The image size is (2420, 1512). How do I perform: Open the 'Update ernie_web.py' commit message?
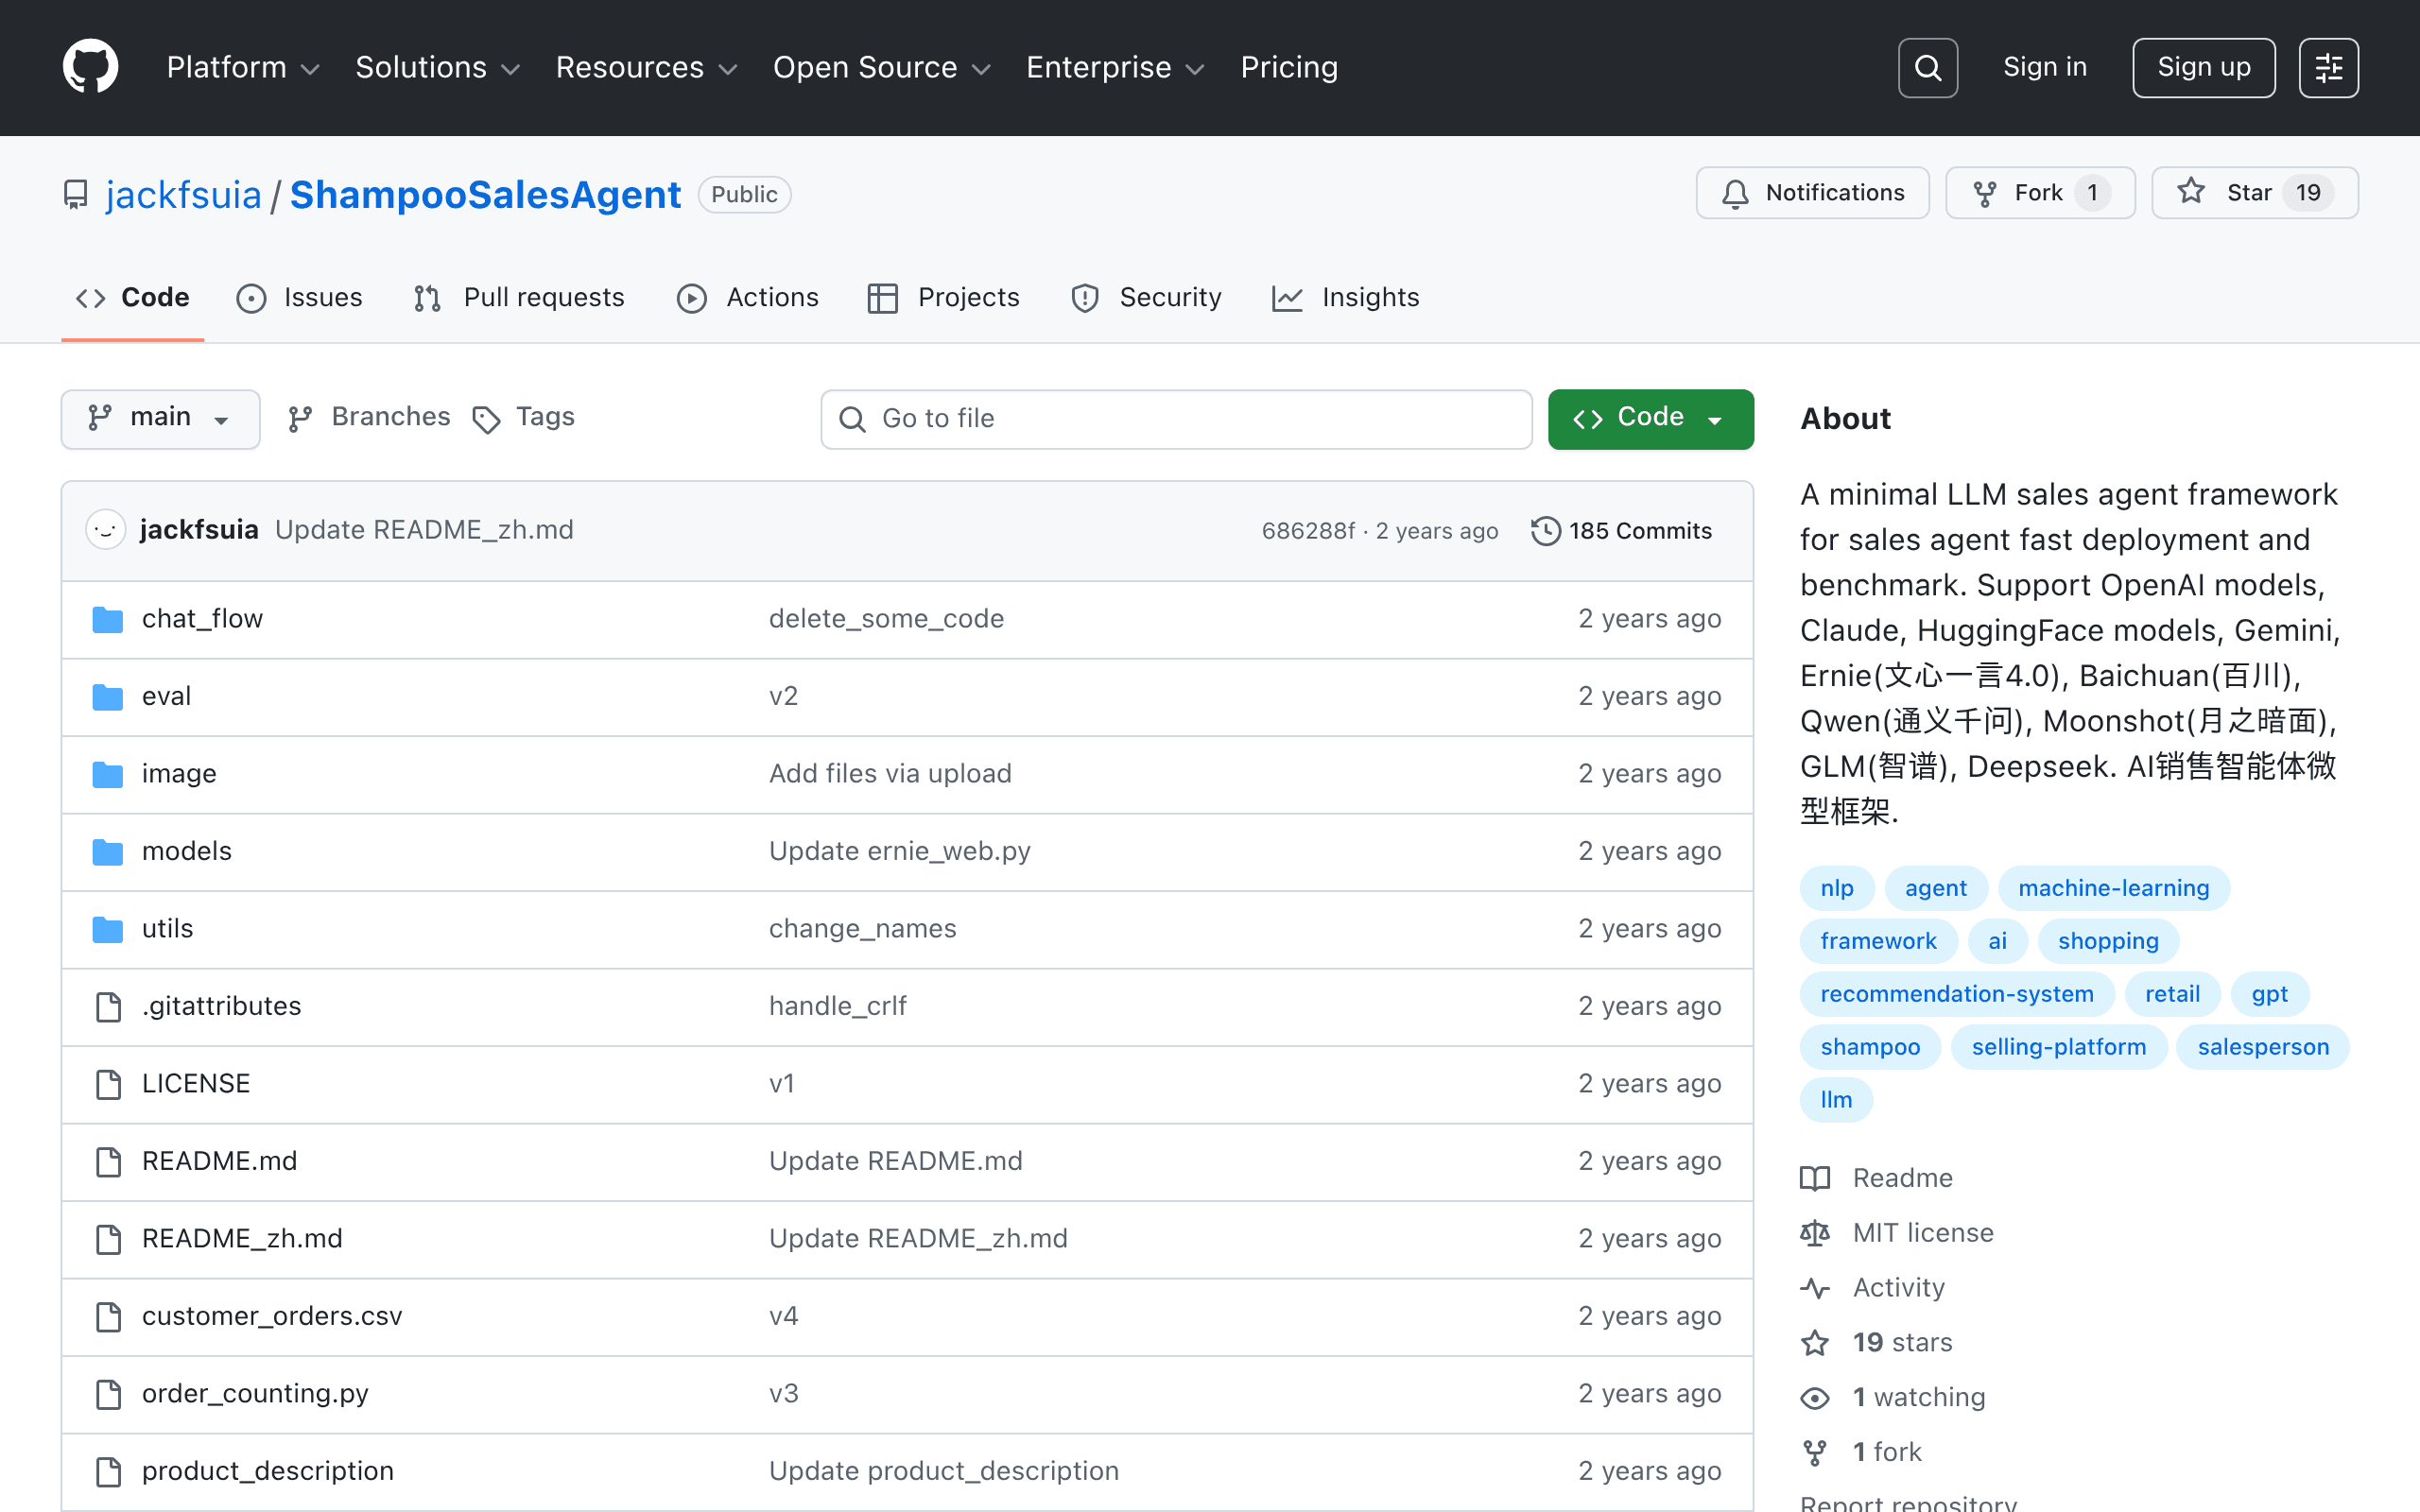tap(899, 852)
